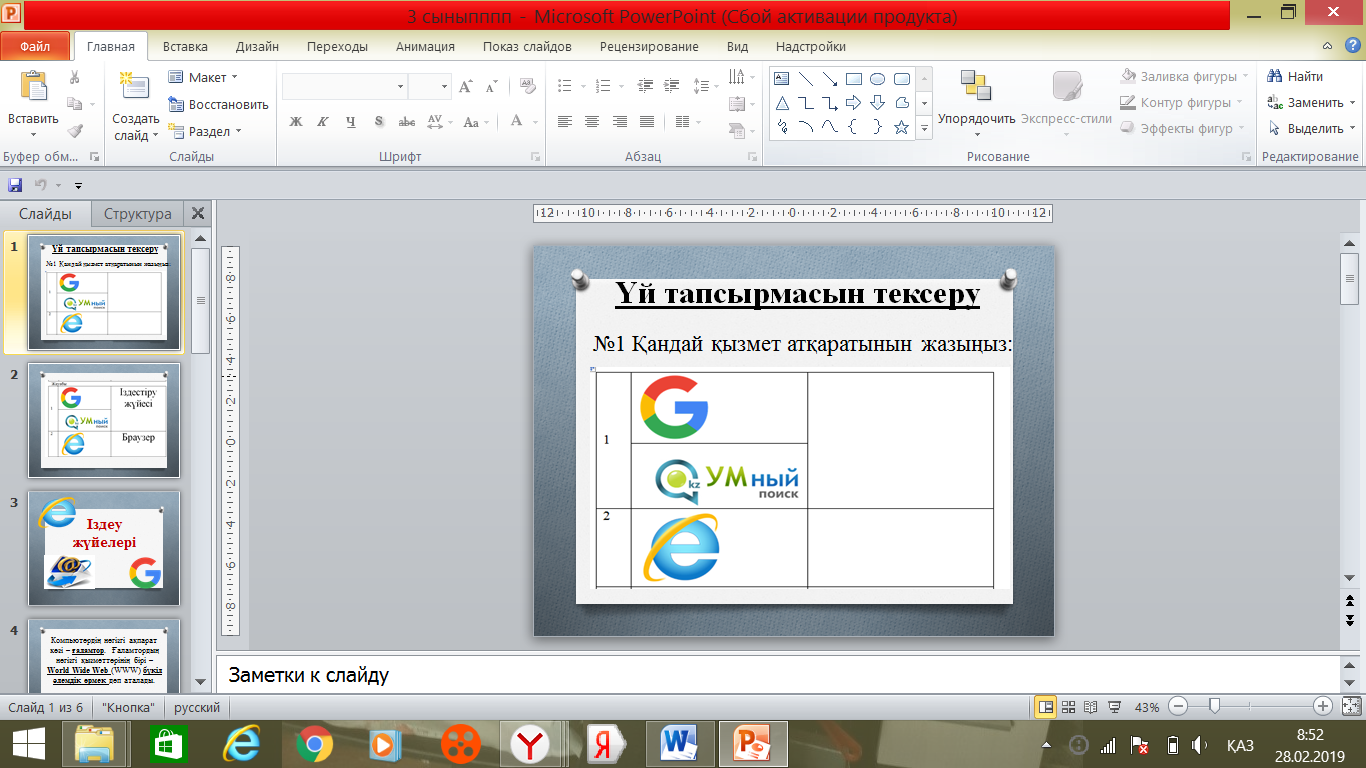Click the Save icon in quick access toolbar

[x=15, y=185]
